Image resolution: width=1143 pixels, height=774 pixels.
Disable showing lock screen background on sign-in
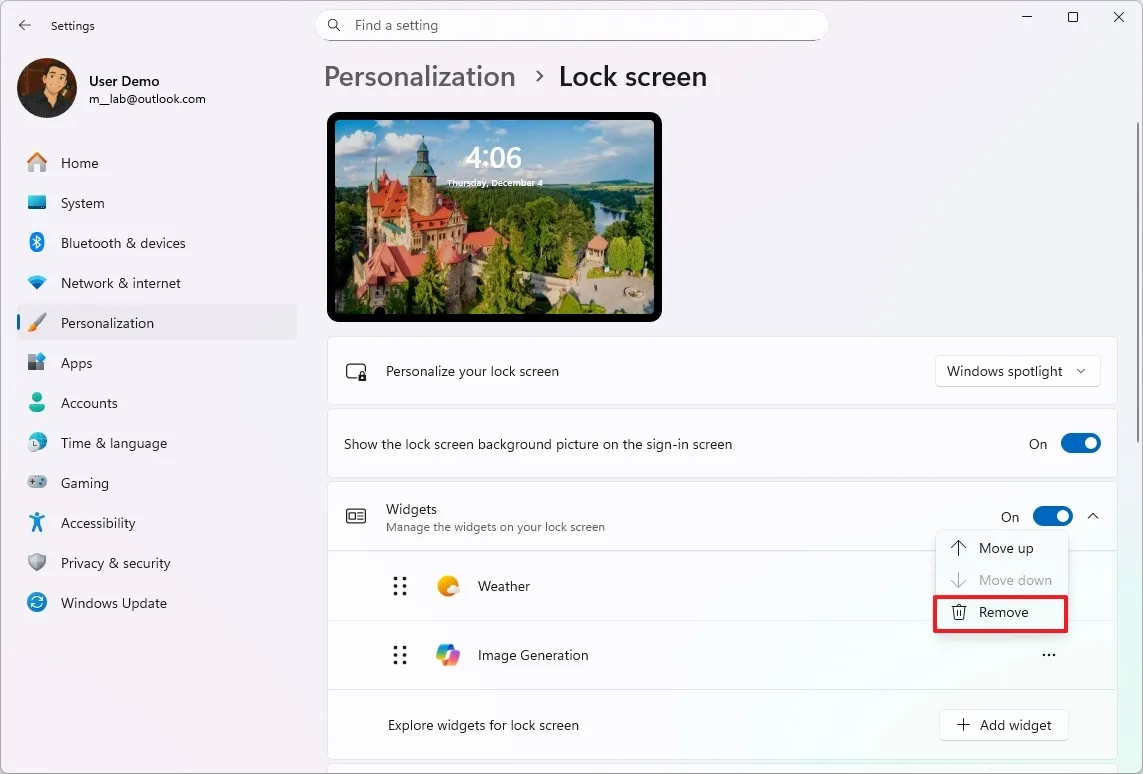[x=1080, y=443]
